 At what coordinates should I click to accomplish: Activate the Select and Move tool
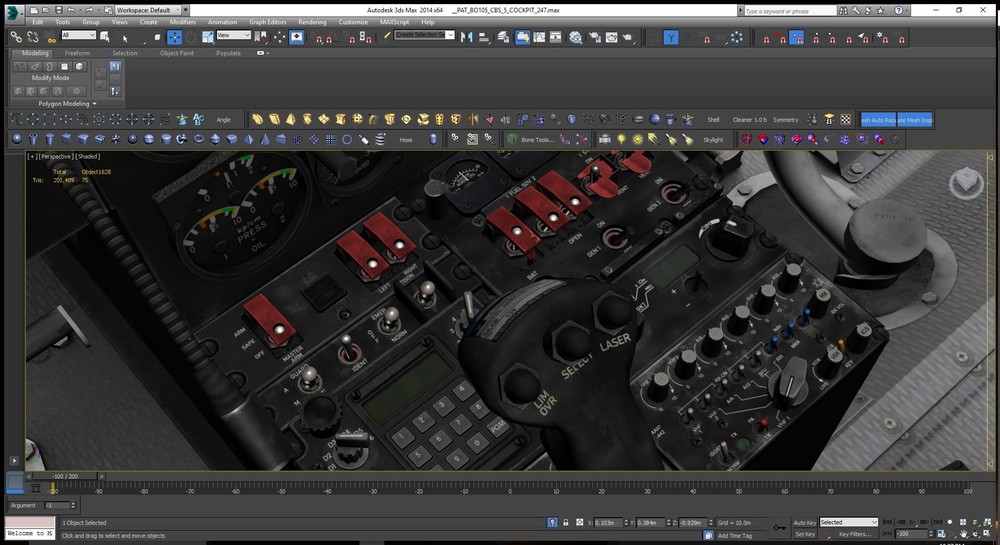click(174, 37)
